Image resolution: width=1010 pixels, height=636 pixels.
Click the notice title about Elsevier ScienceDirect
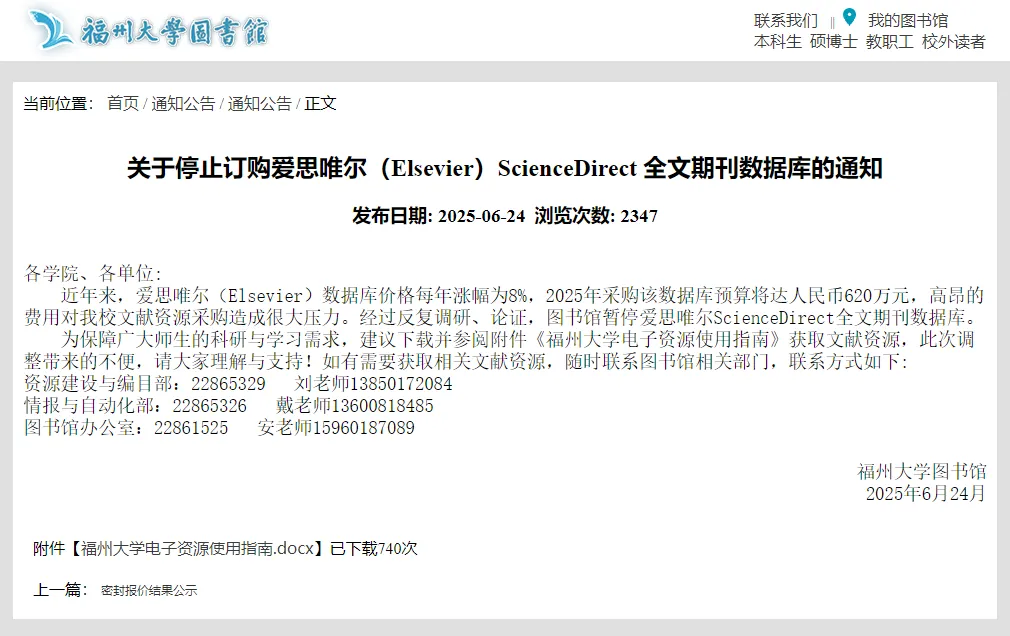click(504, 168)
